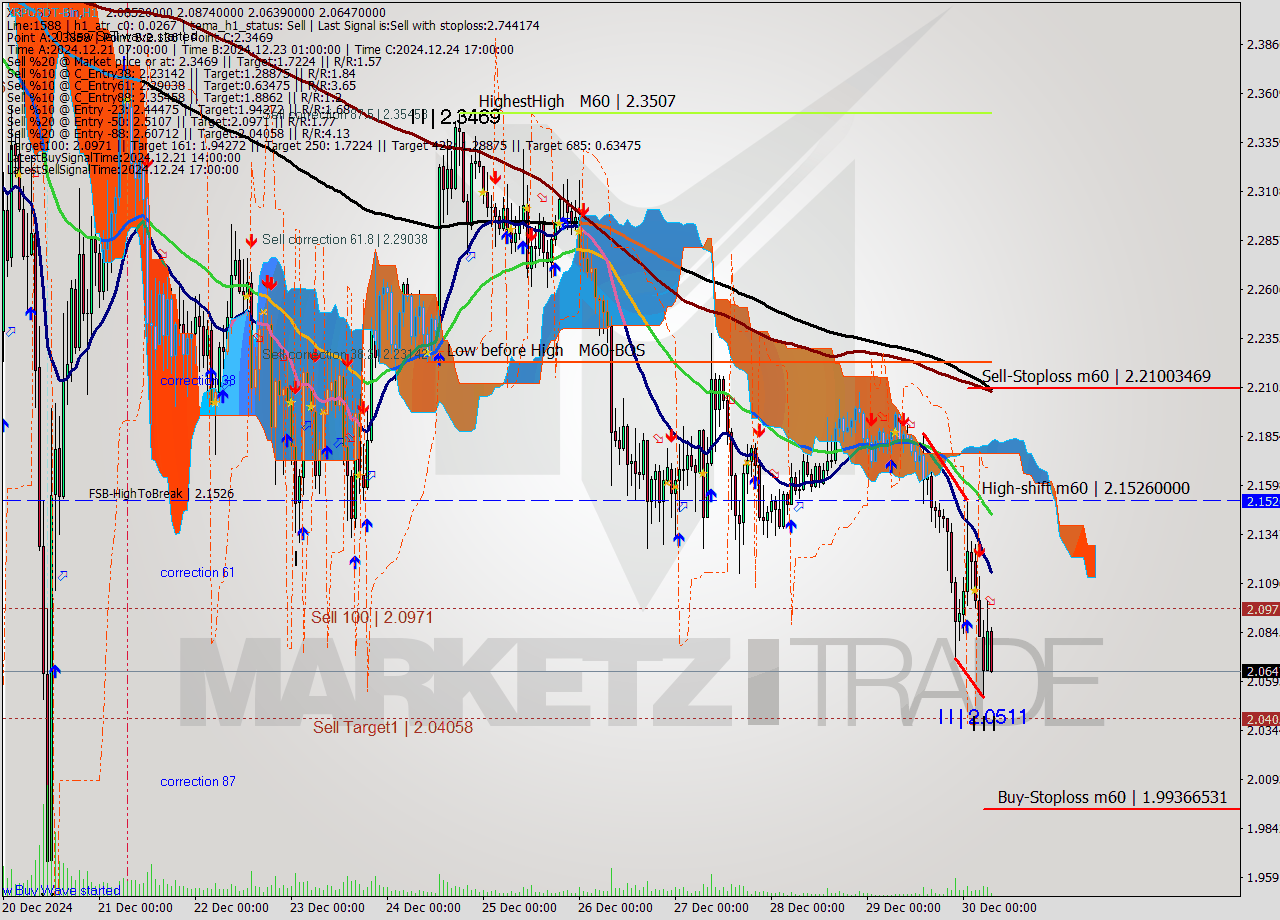Select the 'Sell-Stoploss m60 | 2.21003469' label
This screenshot has height=920, width=1280.
pyautogui.click(x=1096, y=376)
